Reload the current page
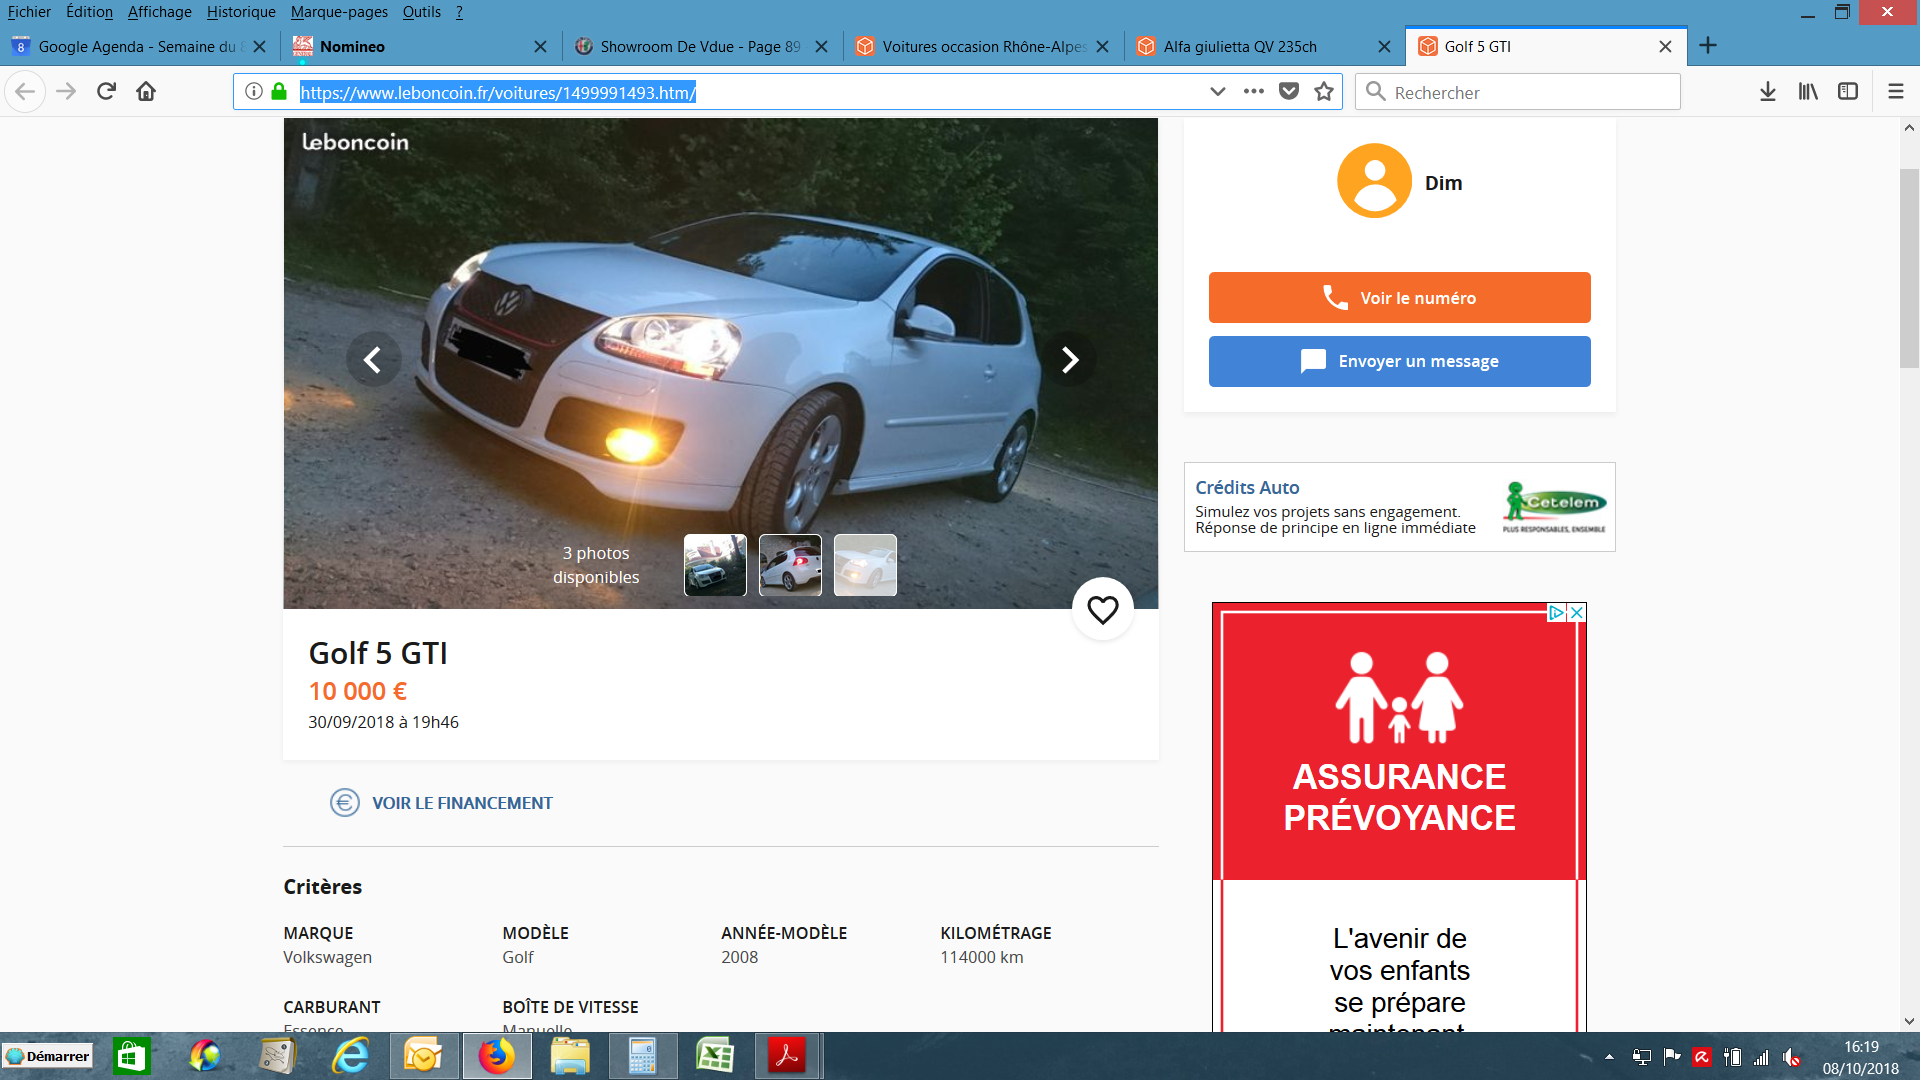 (x=106, y=91)
